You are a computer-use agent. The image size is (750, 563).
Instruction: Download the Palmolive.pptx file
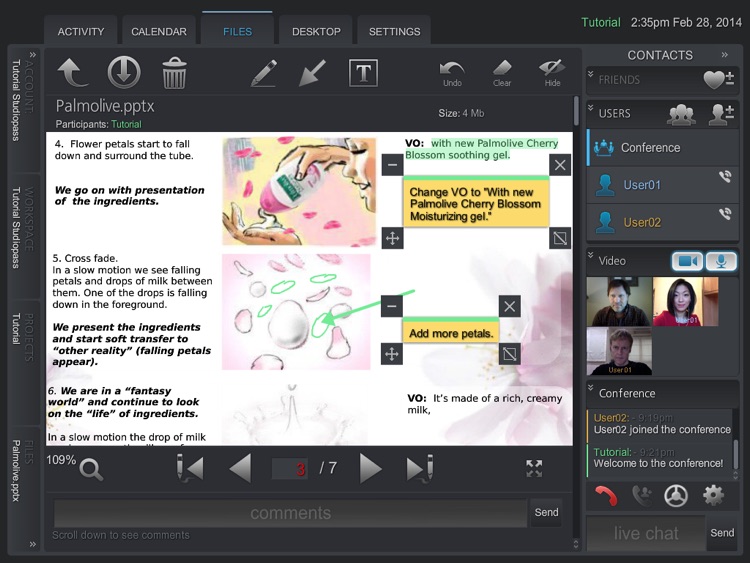(x=124, y=72)
